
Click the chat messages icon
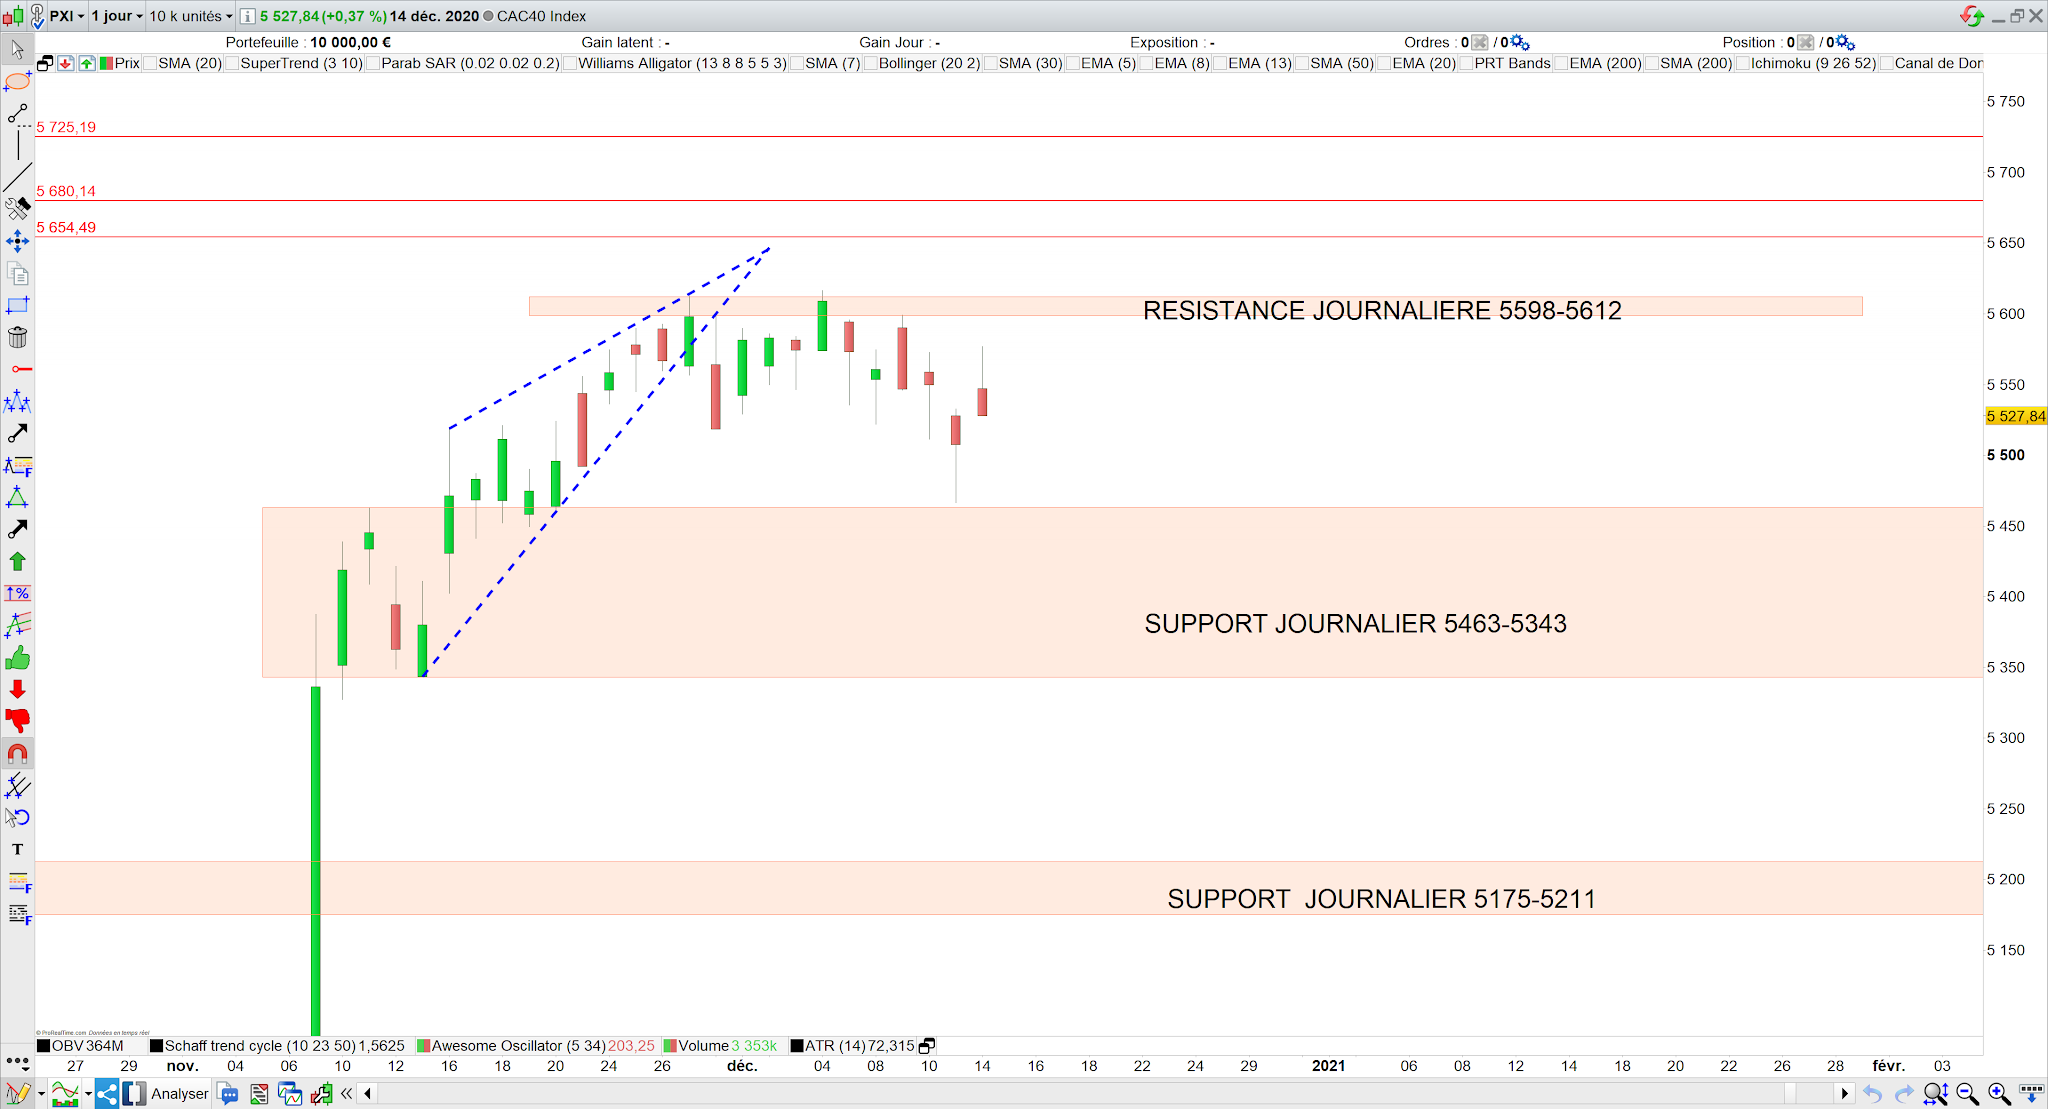coord(228,1094)
